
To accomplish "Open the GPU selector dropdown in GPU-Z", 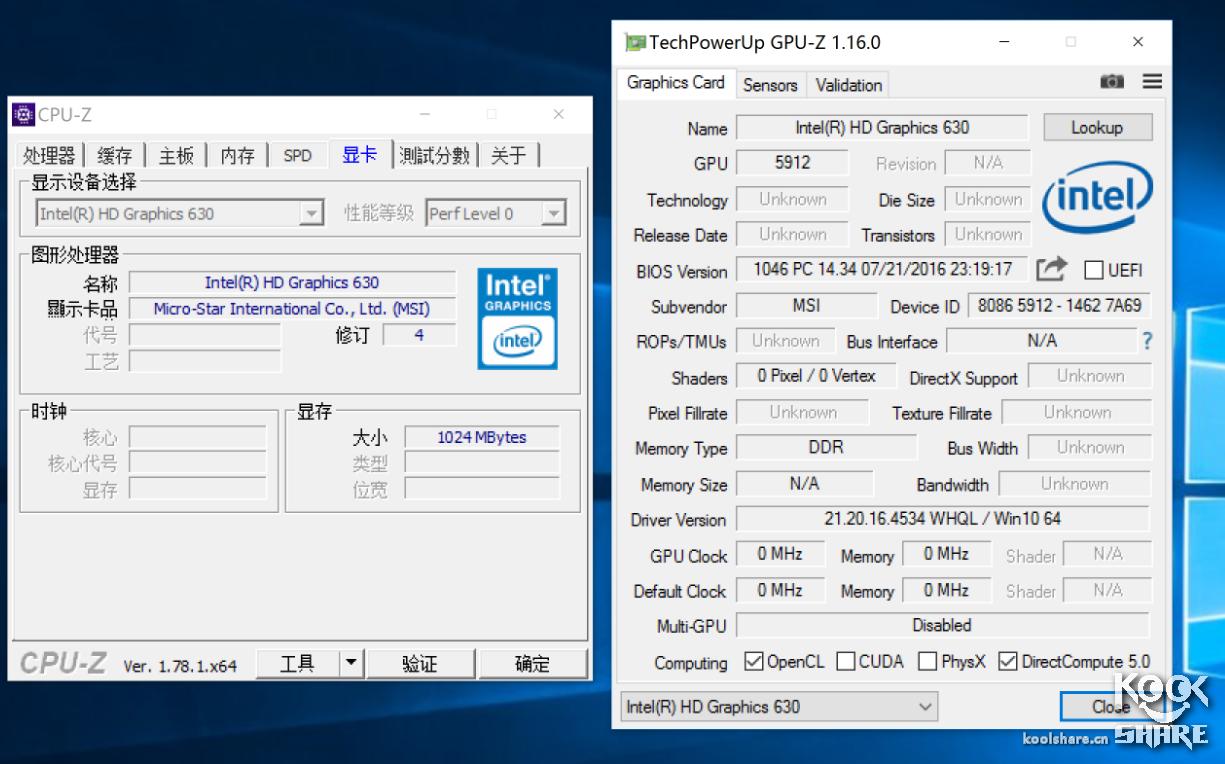I will click(926, 707).
